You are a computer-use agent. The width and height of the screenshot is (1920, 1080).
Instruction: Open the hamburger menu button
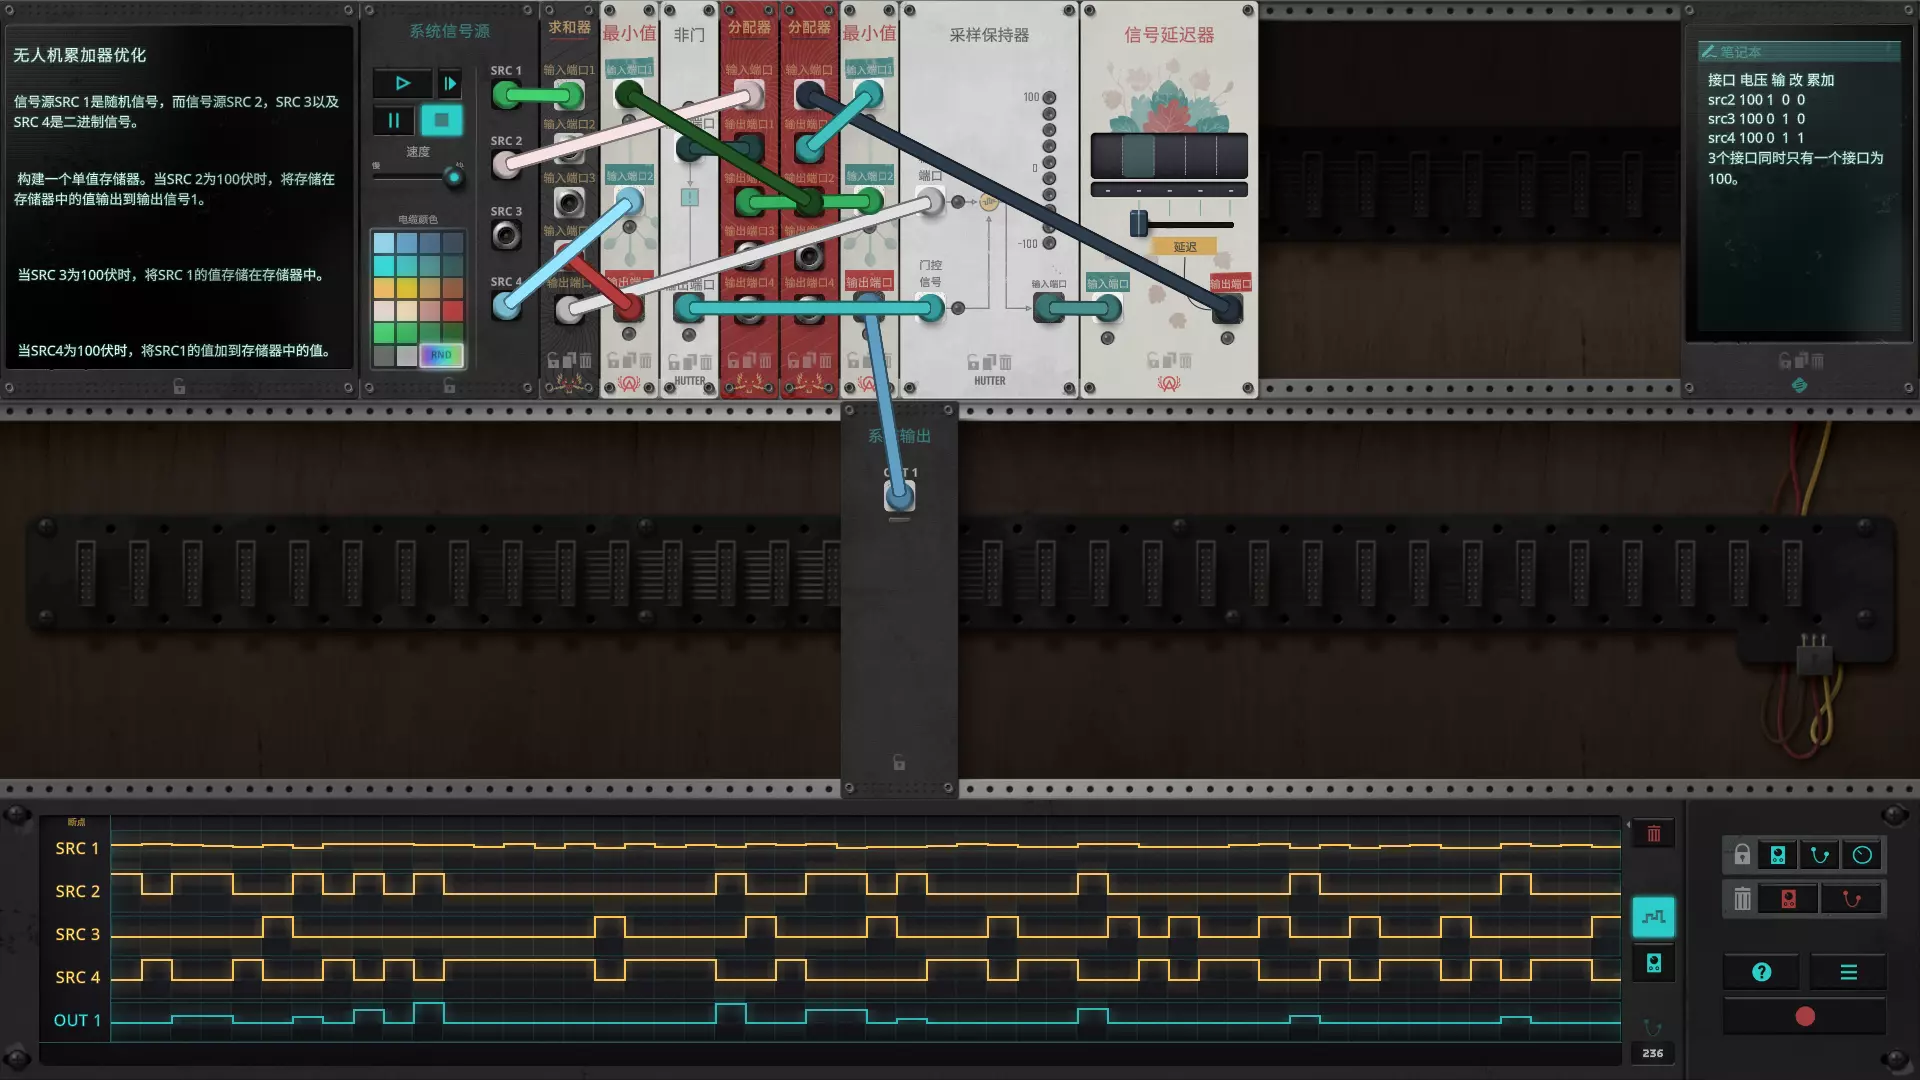[x=1848, y=972]
